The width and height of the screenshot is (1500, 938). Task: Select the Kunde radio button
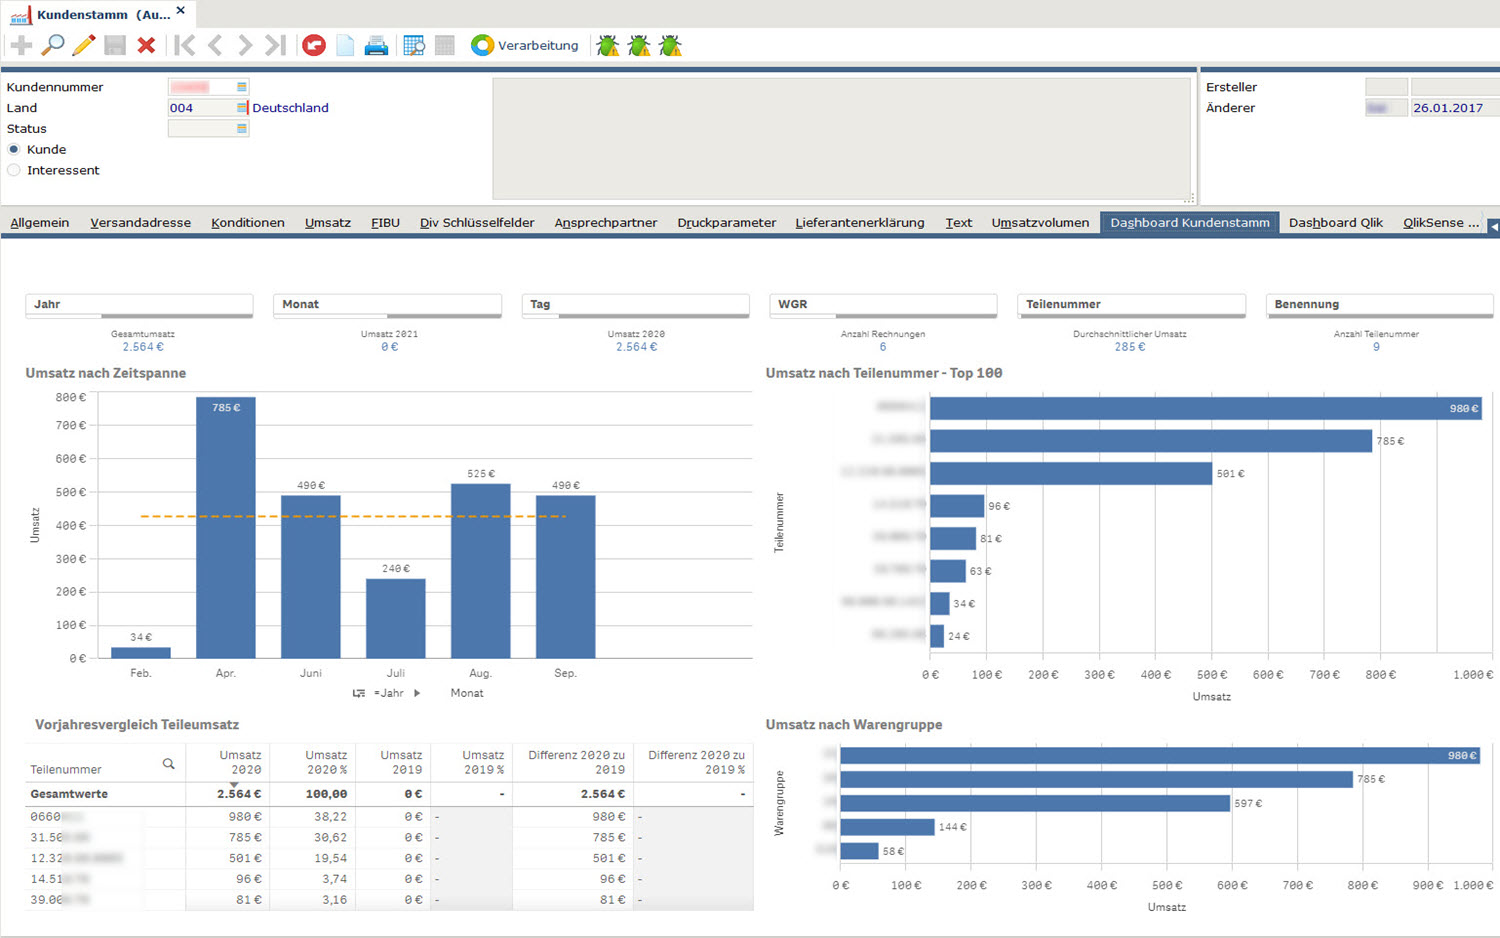tap(14, 149)
